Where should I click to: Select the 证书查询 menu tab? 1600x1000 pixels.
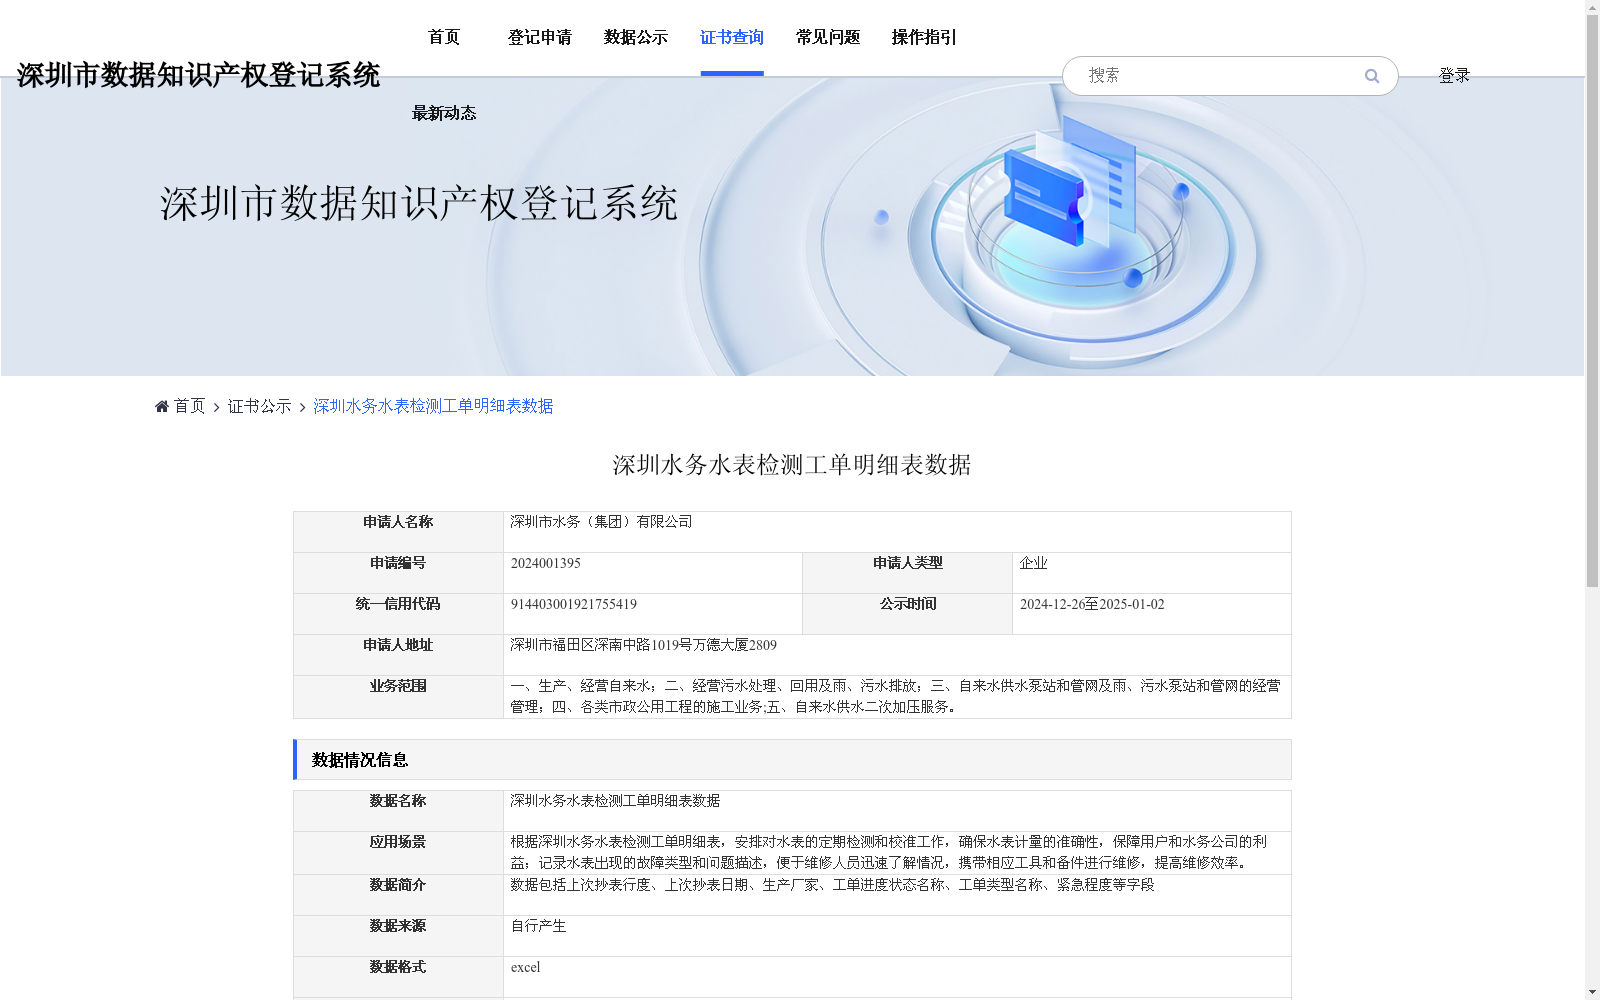coord(732,37)
